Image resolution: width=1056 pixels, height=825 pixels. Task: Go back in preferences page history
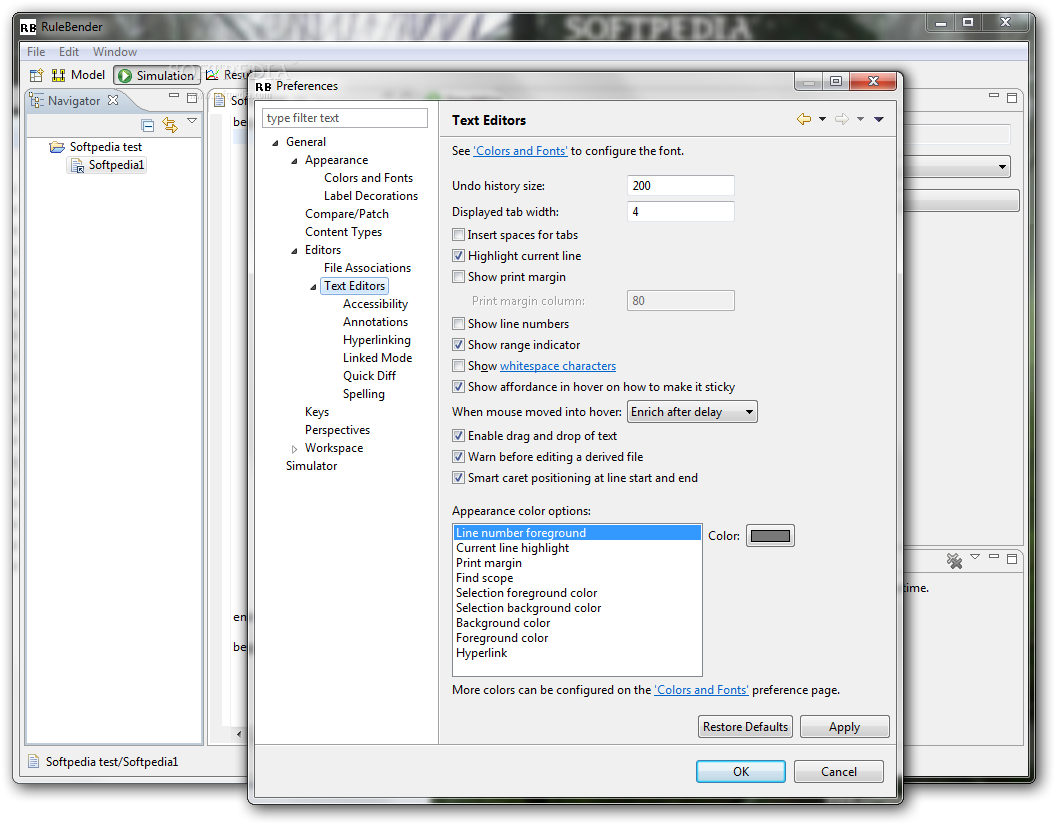point(803,119)
